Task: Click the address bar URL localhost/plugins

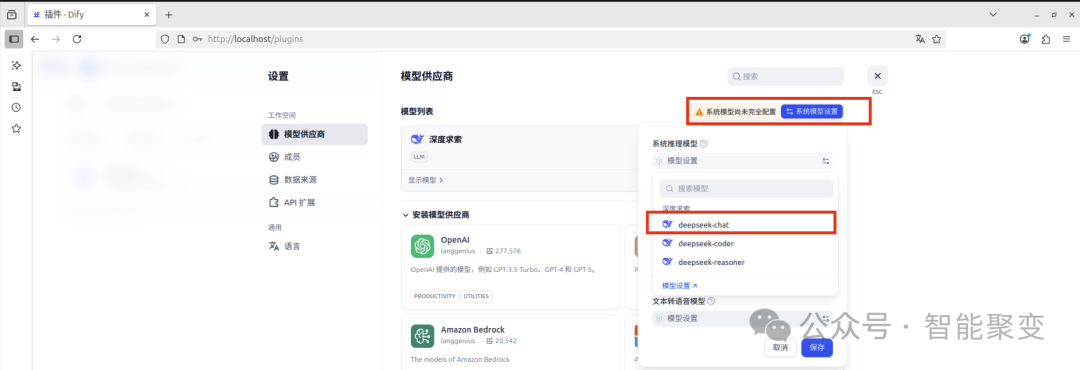Action: (256, 39)
